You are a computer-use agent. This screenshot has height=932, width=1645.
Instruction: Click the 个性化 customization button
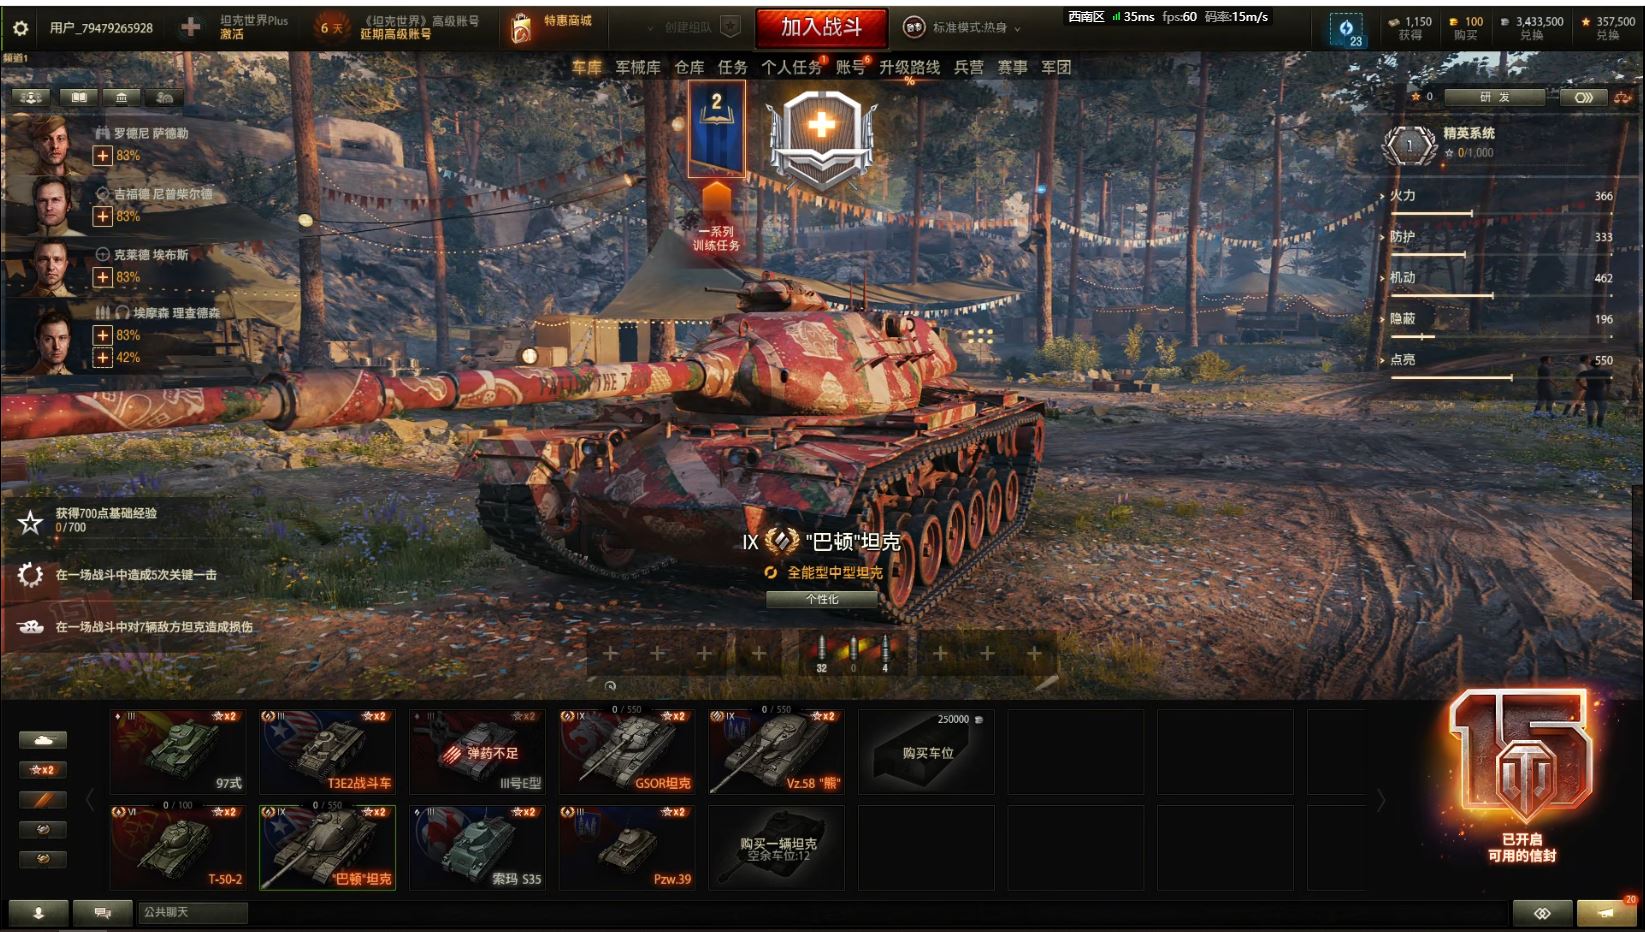tap(822, 599)
